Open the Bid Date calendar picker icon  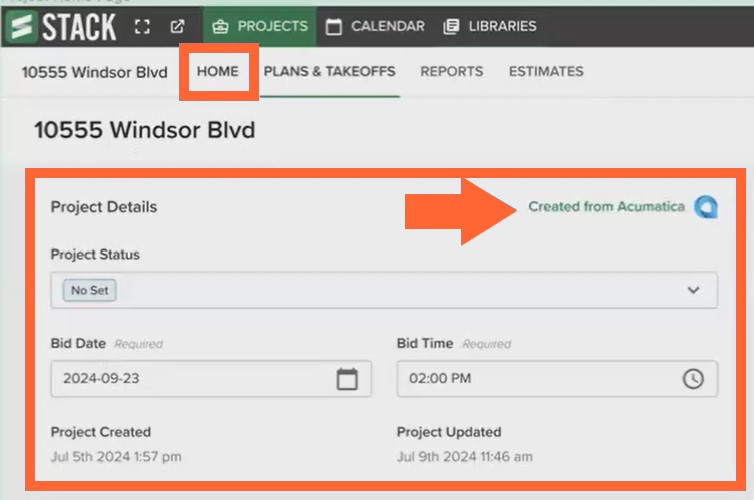pyautogui.click(x=347, y=379)
